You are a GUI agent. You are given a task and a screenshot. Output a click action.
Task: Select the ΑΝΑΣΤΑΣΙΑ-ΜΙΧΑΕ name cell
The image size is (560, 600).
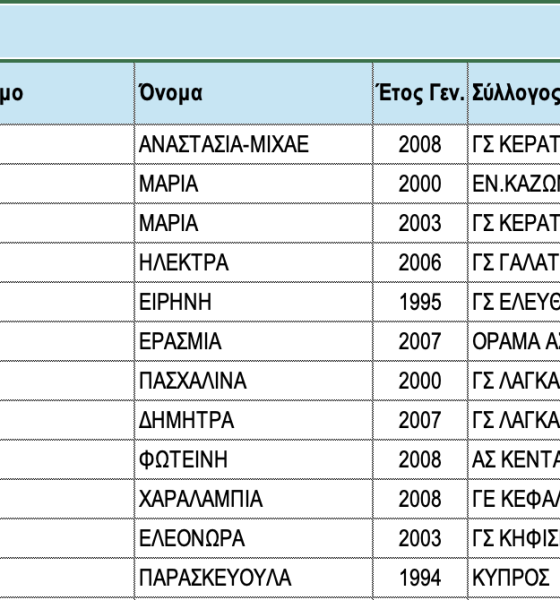[x=253, y=144]
